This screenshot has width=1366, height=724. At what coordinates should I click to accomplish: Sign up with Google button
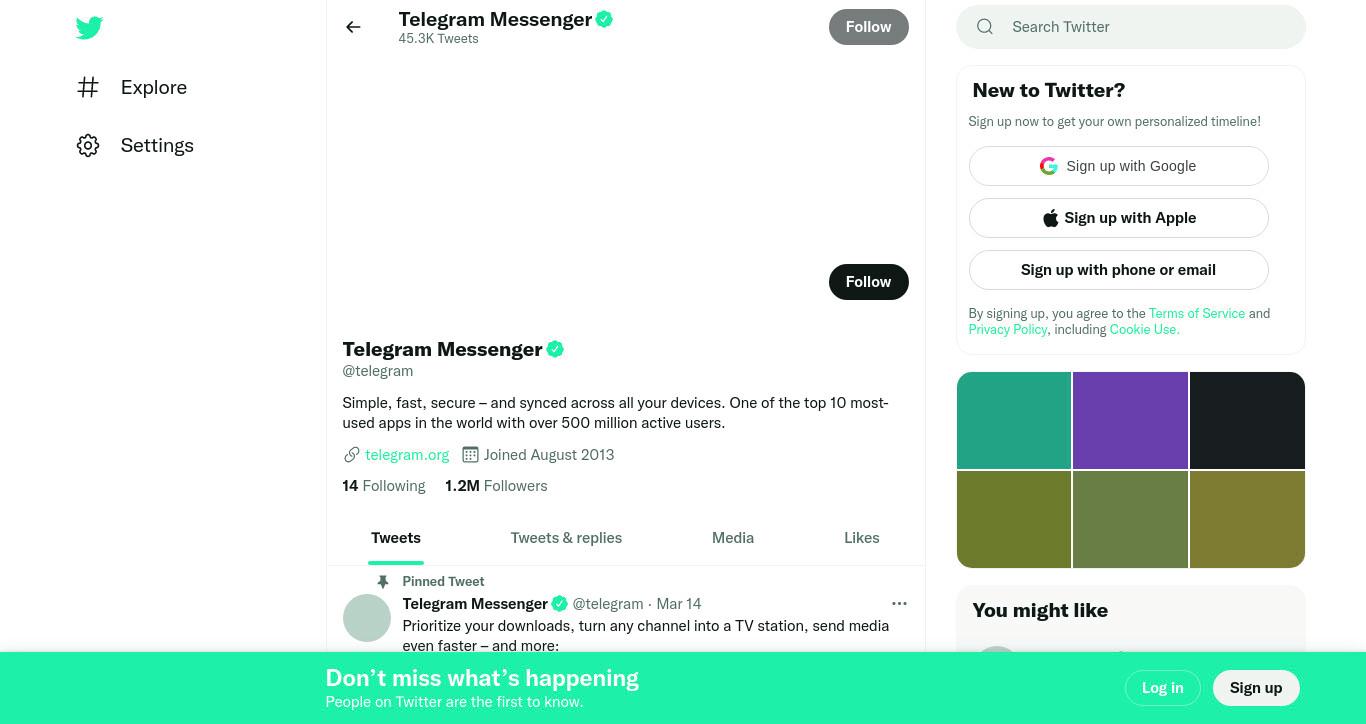(x=1118, y=166)
